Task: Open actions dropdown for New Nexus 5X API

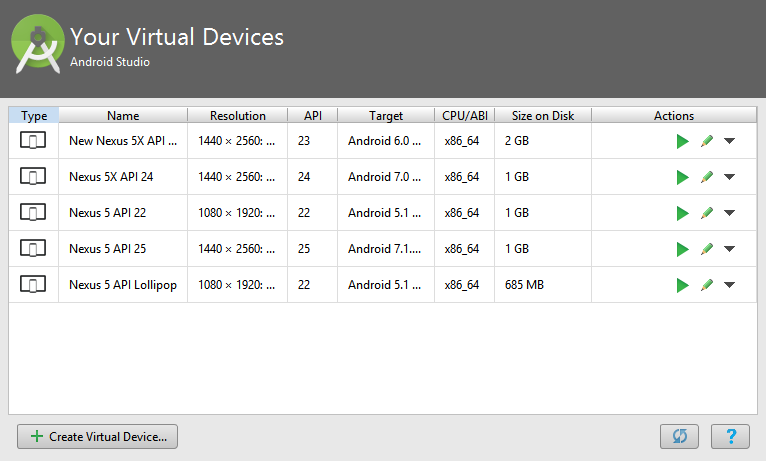Action: click(729, 141)
